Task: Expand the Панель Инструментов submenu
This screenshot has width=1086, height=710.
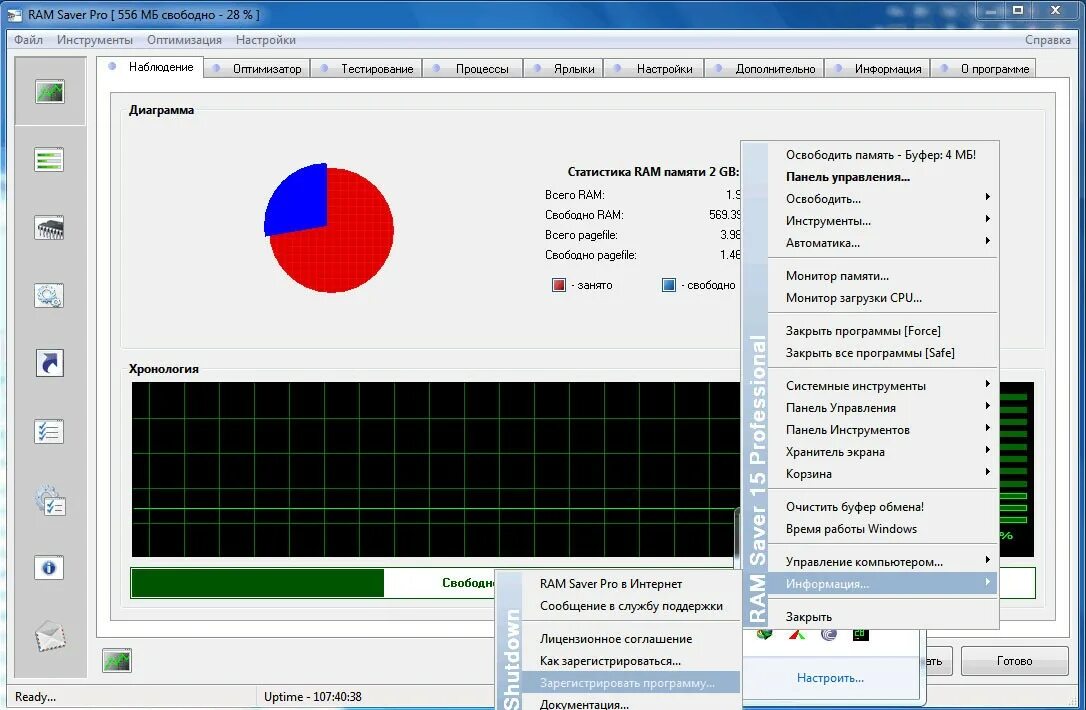Action: coord(881,430)
